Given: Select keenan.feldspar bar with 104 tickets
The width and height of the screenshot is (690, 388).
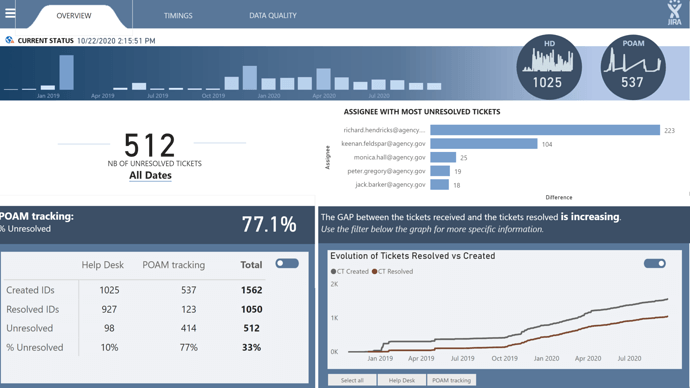Looking at the screenshot, I should click(x=484, y=143).
